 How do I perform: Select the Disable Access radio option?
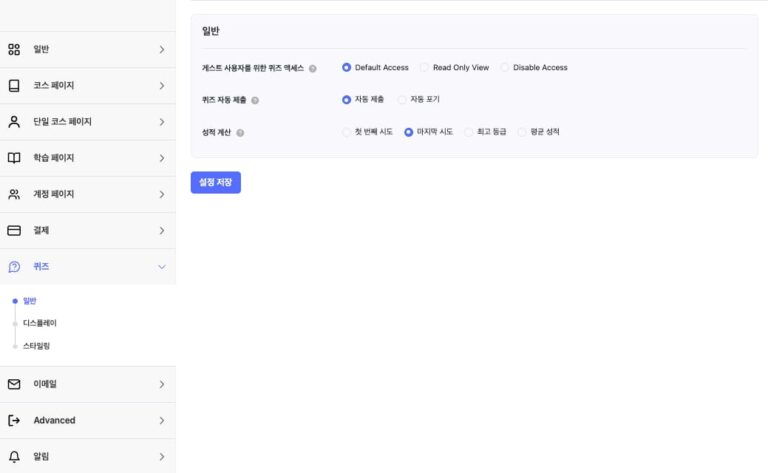coord(505,68)
